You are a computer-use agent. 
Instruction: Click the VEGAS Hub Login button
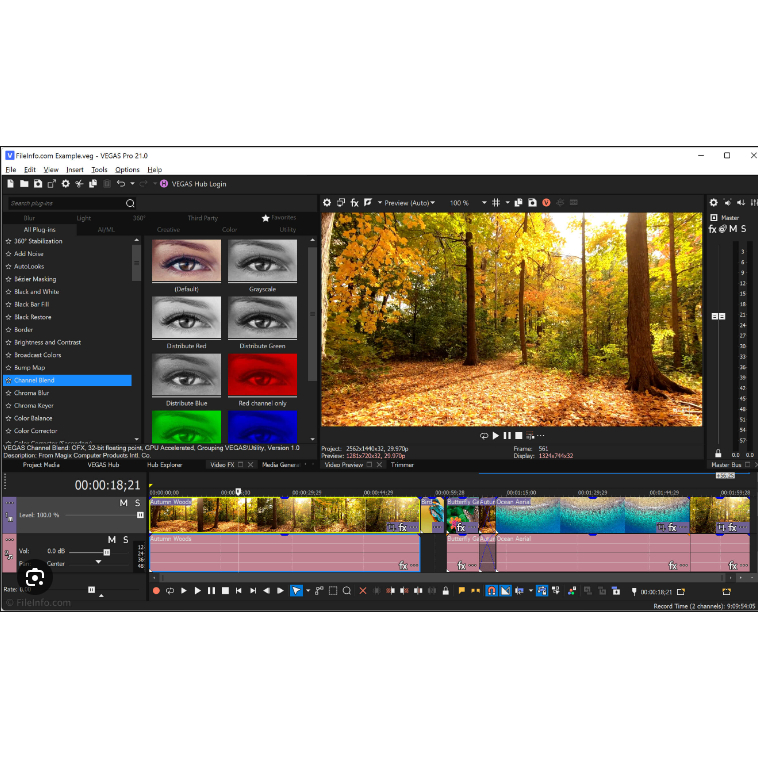(x=198, y=184)
